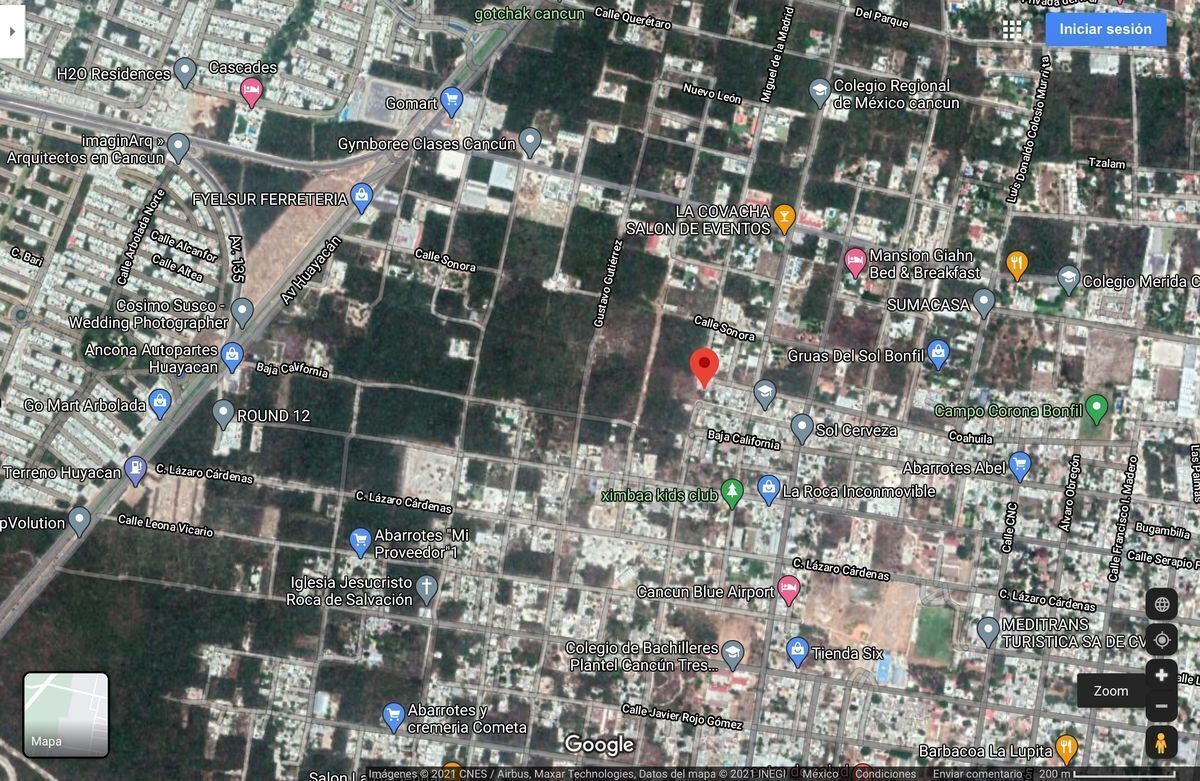
Task: Center map on your location
Action: 1161,639
